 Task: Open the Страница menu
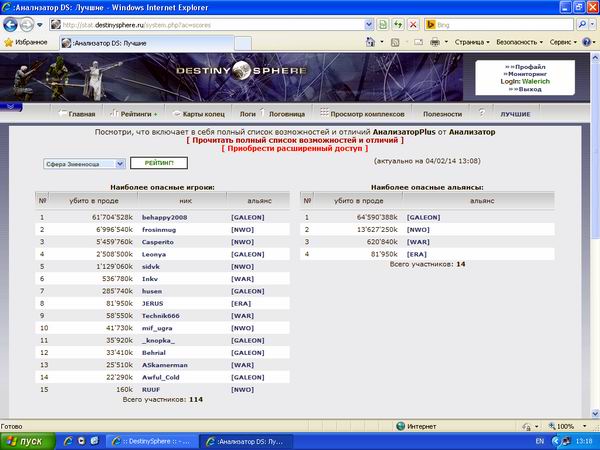472,42
